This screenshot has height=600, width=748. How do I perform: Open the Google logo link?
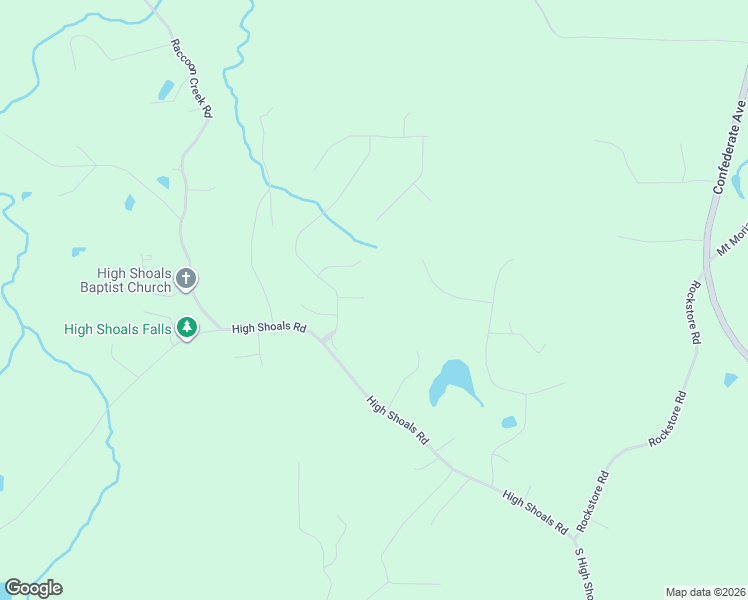(33, 588)
